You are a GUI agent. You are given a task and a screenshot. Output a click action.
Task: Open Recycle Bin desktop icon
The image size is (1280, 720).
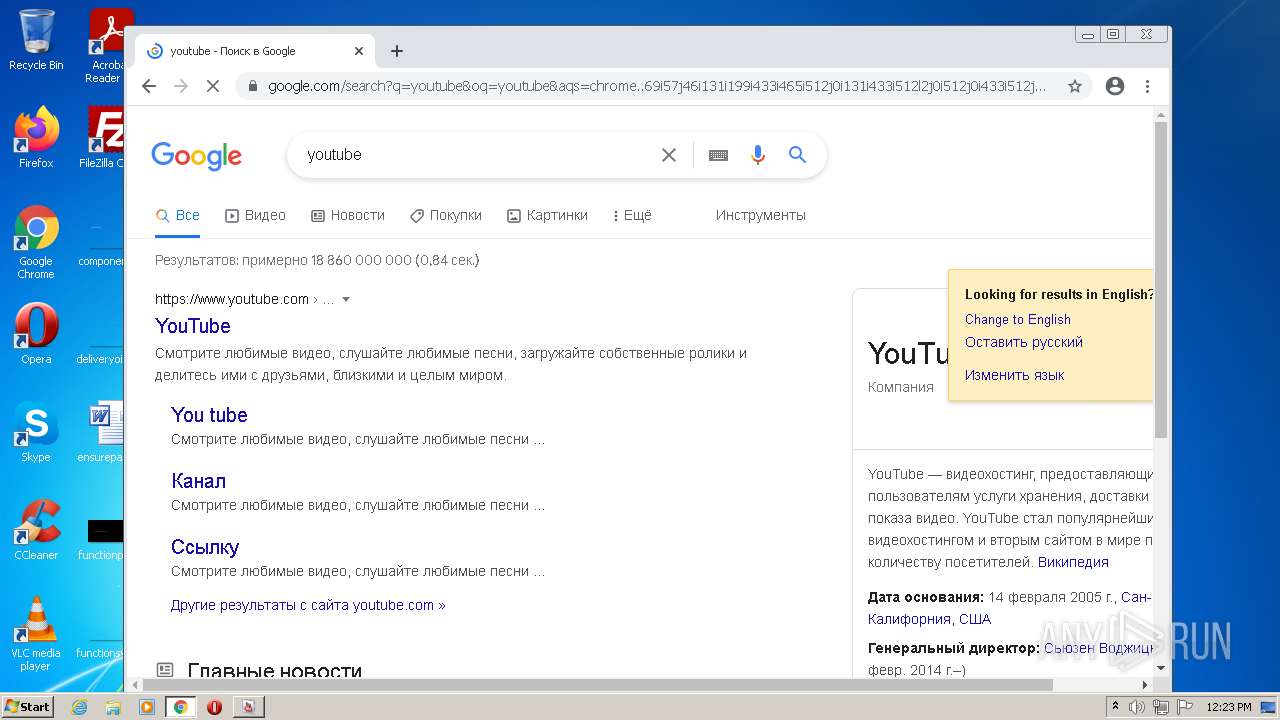pyautogui.click(x=36, y=40)
